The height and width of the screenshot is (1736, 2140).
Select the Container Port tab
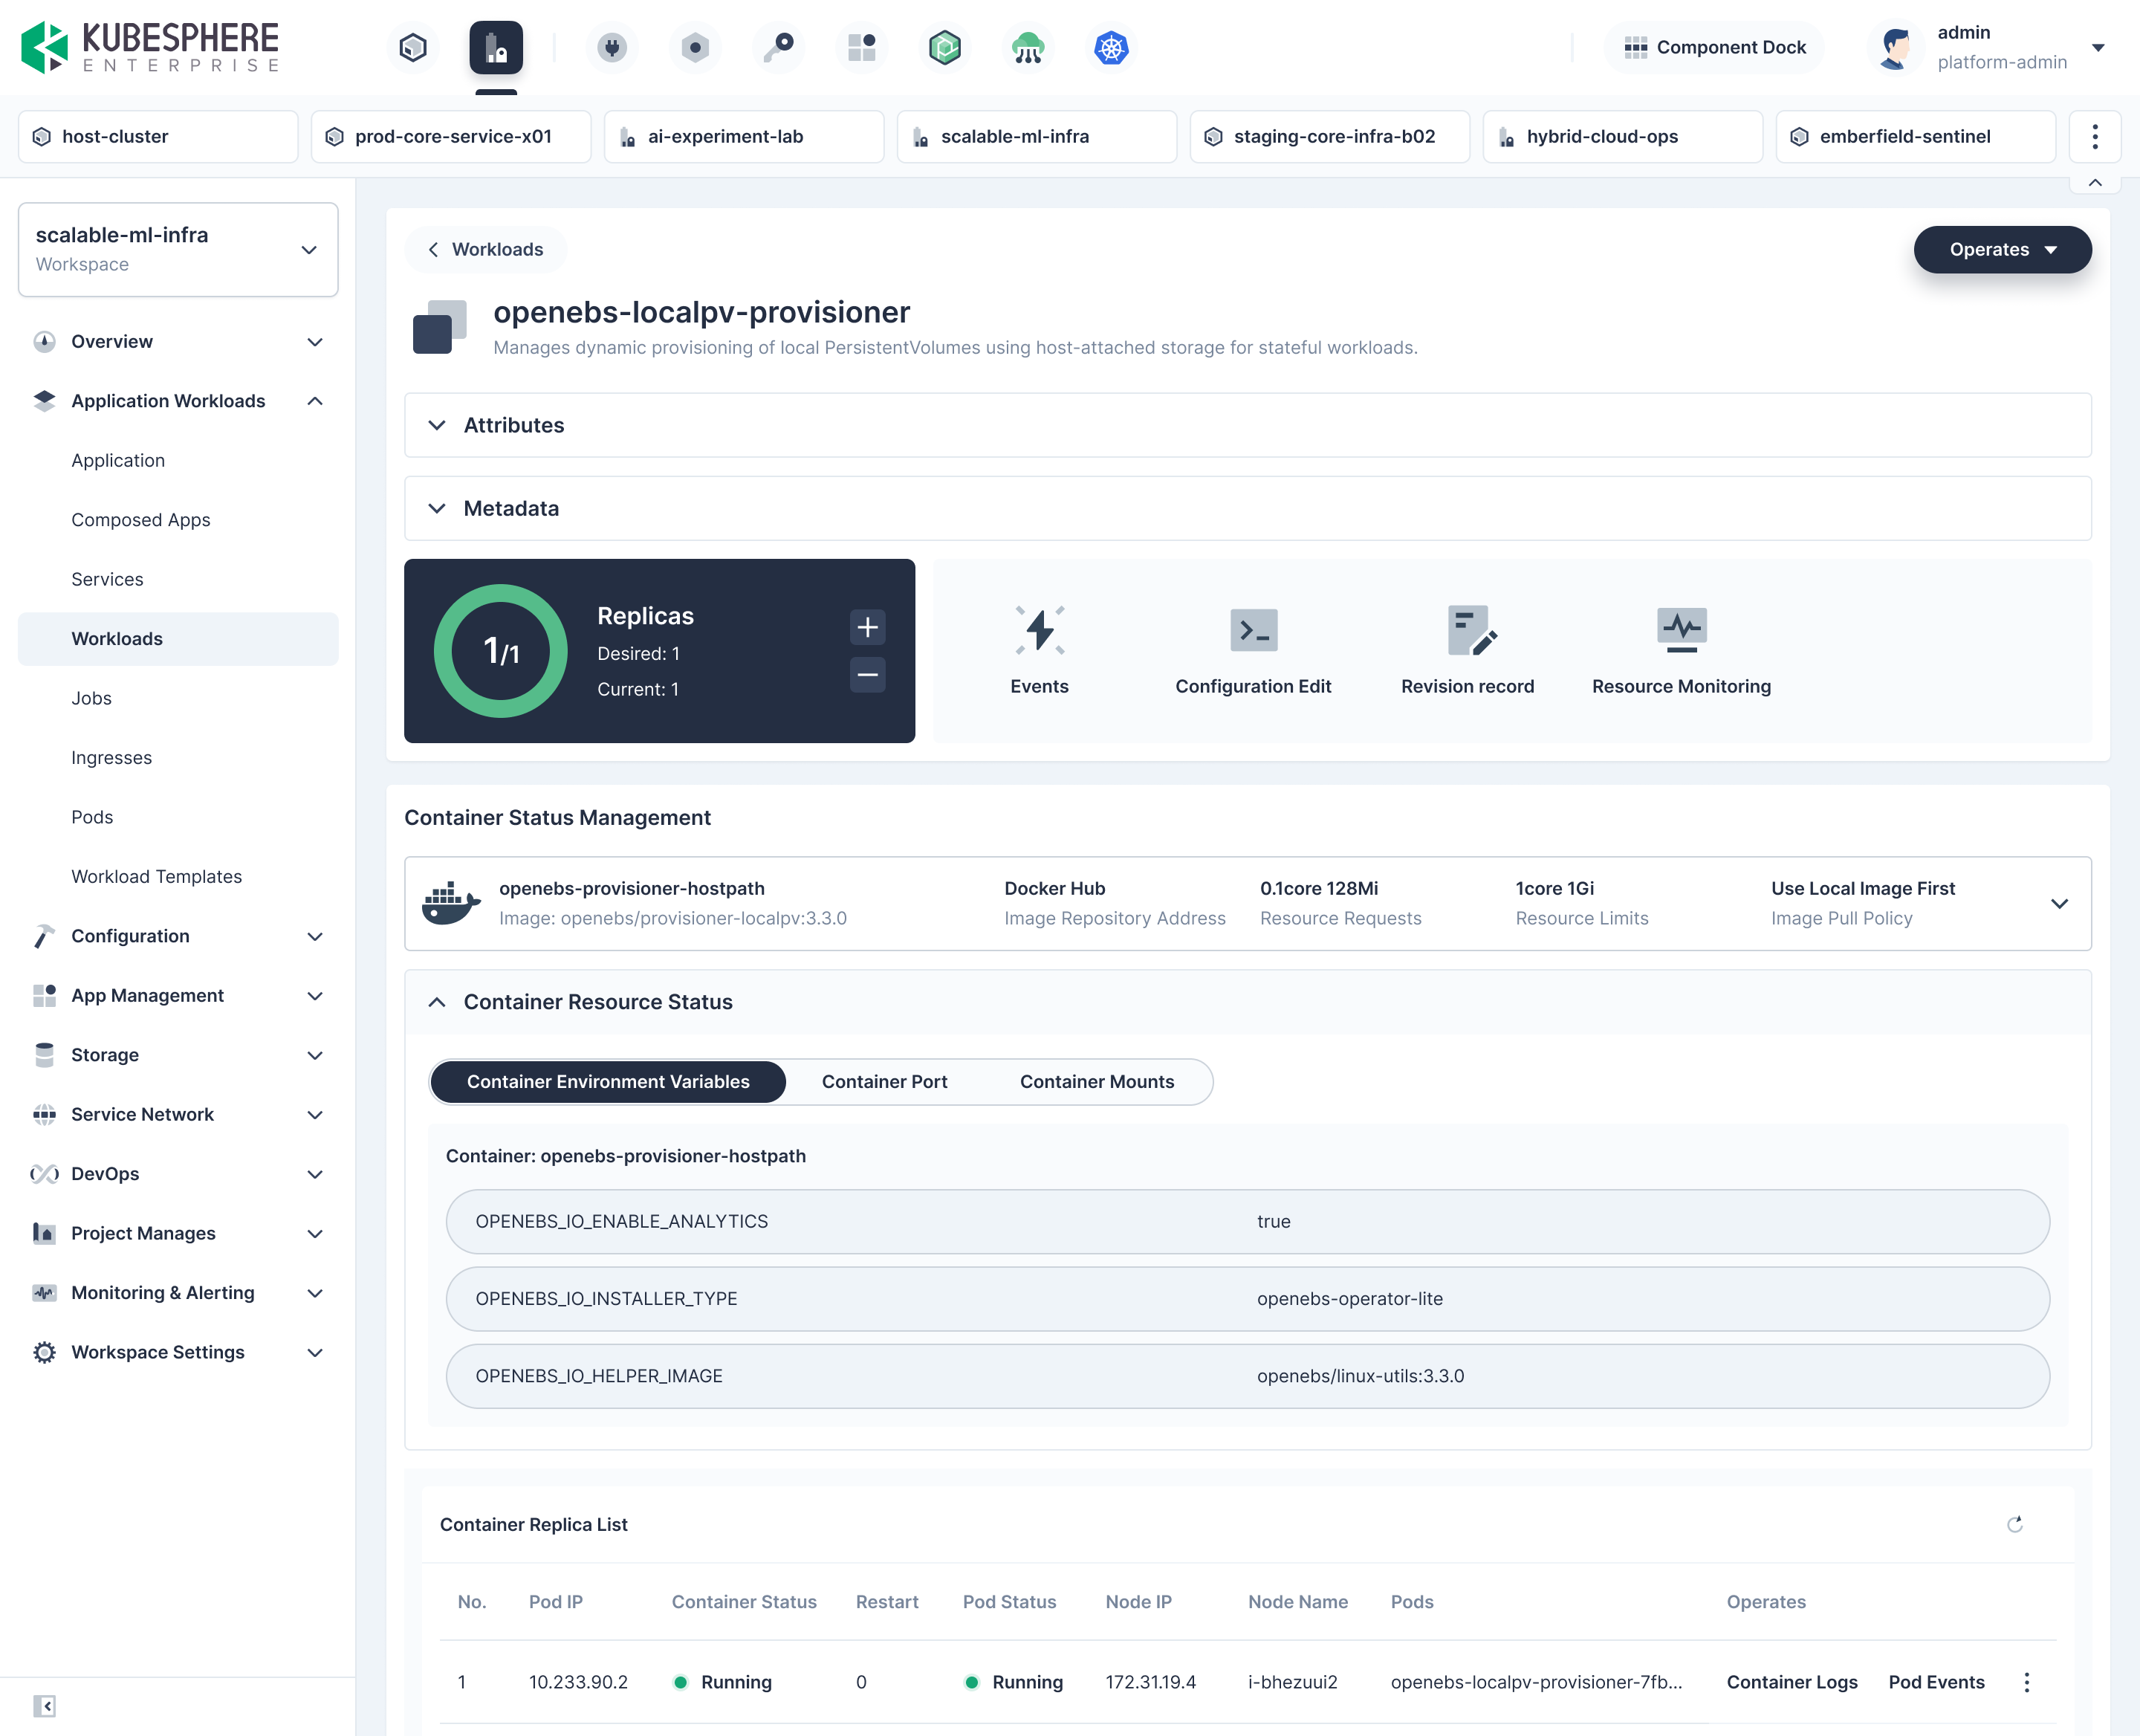pos(884,1082)
